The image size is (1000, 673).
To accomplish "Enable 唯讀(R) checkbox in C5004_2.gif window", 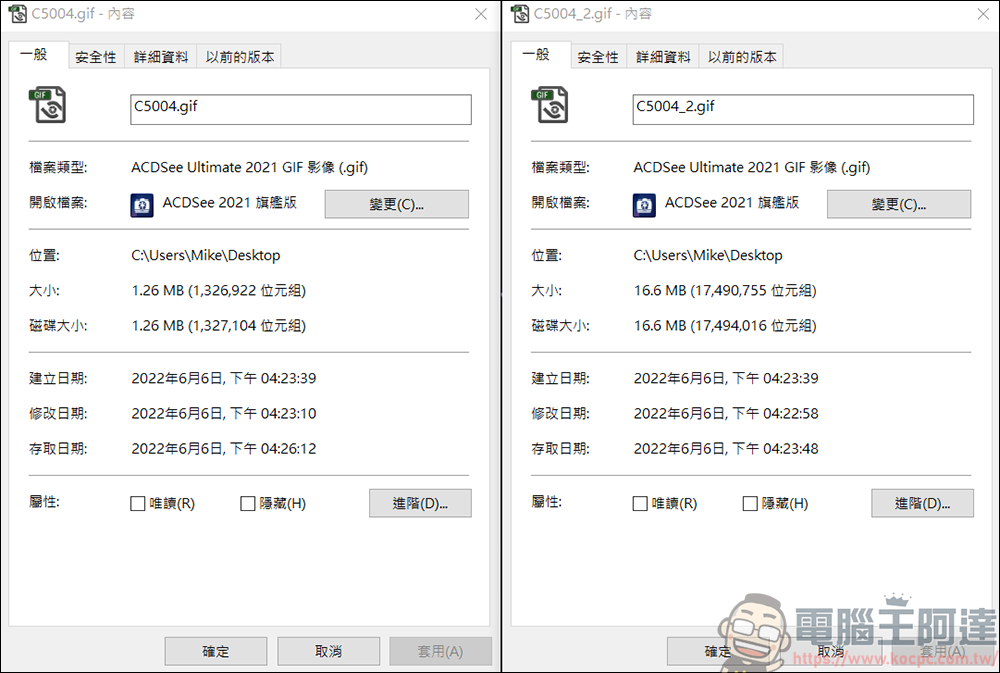I will click(640, 503).
